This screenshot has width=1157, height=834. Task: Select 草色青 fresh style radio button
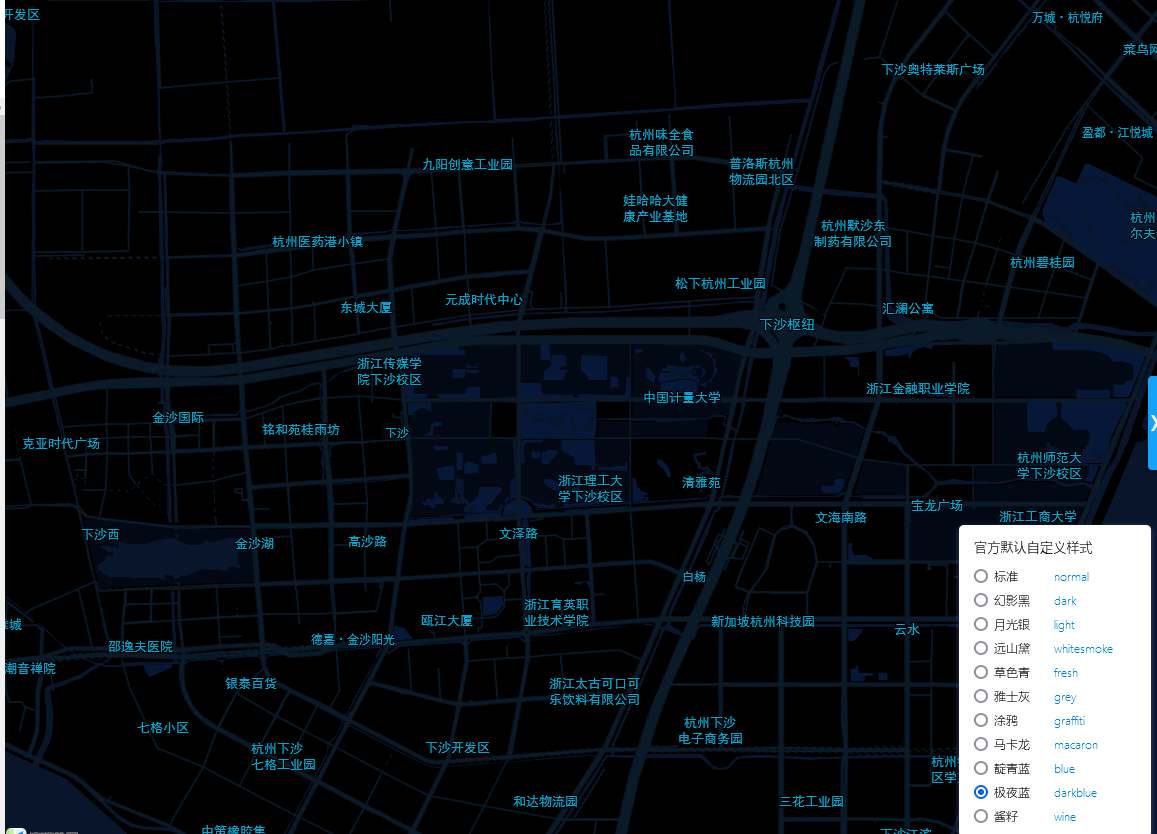coord(981,672)
